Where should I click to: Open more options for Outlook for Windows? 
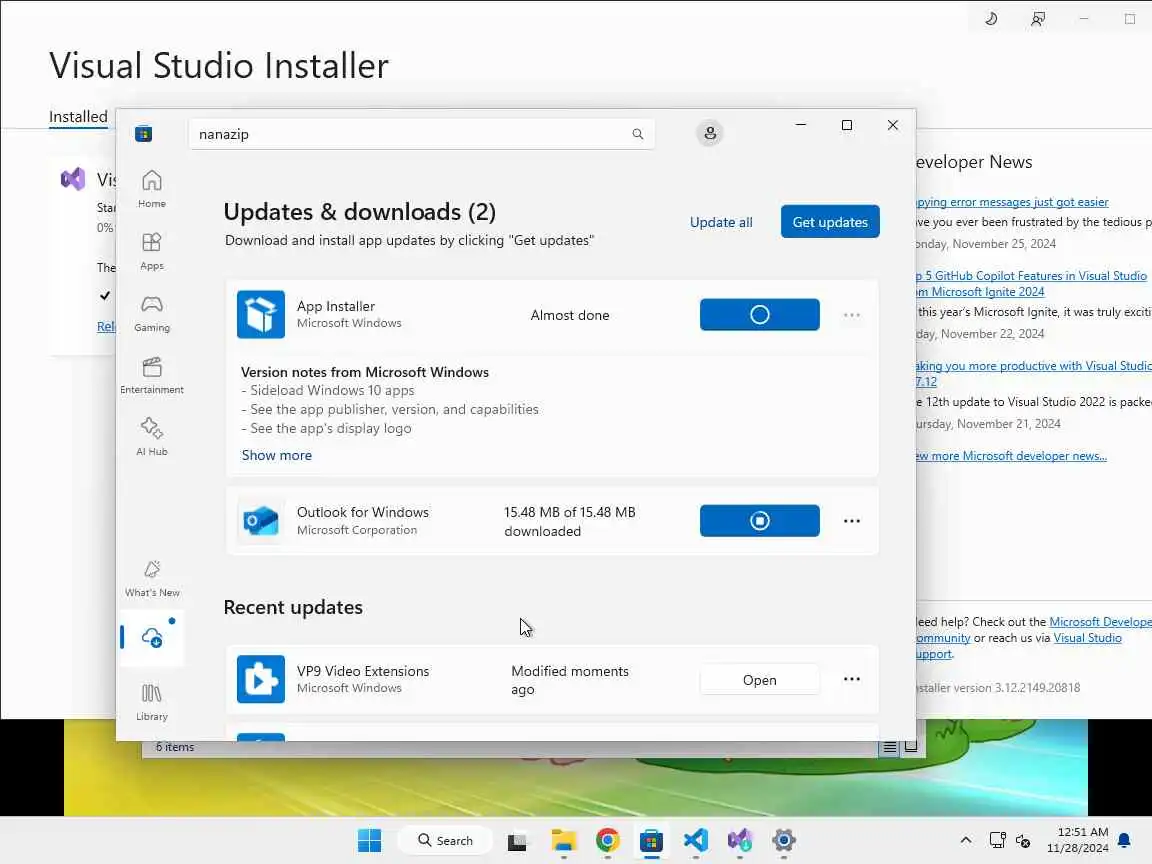point(852,520)
